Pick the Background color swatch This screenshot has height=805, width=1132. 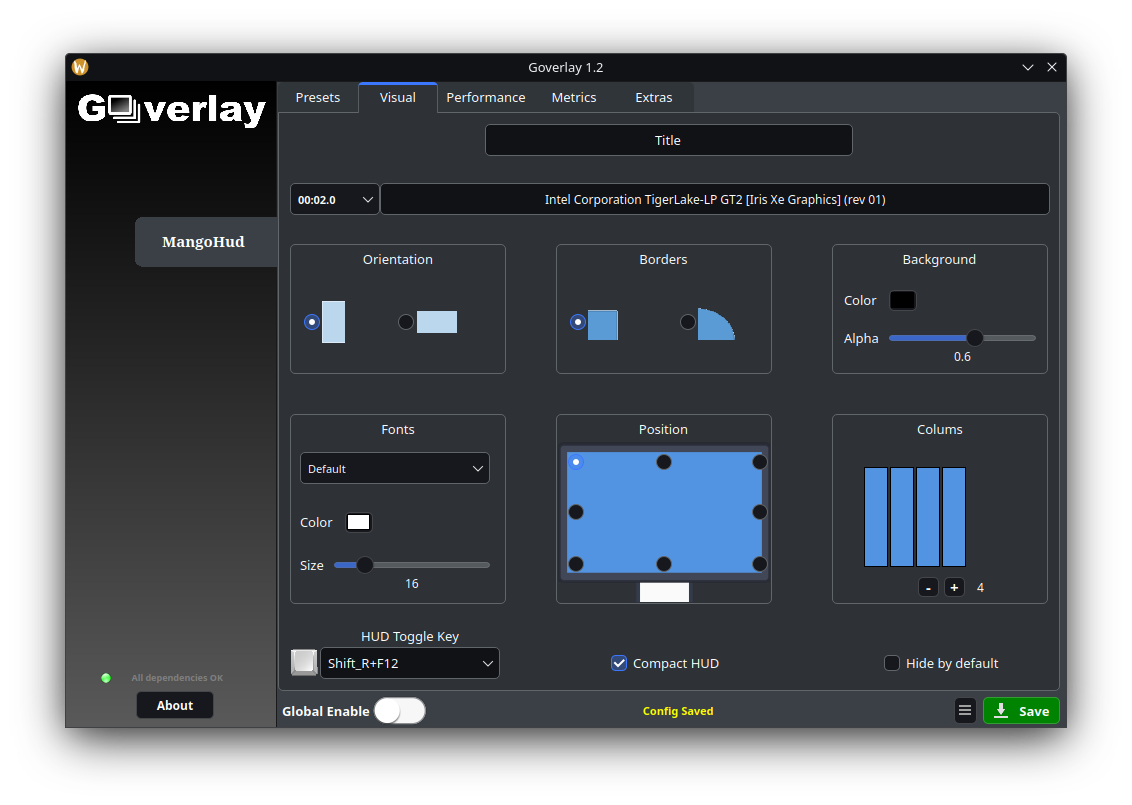pos(902,300)
